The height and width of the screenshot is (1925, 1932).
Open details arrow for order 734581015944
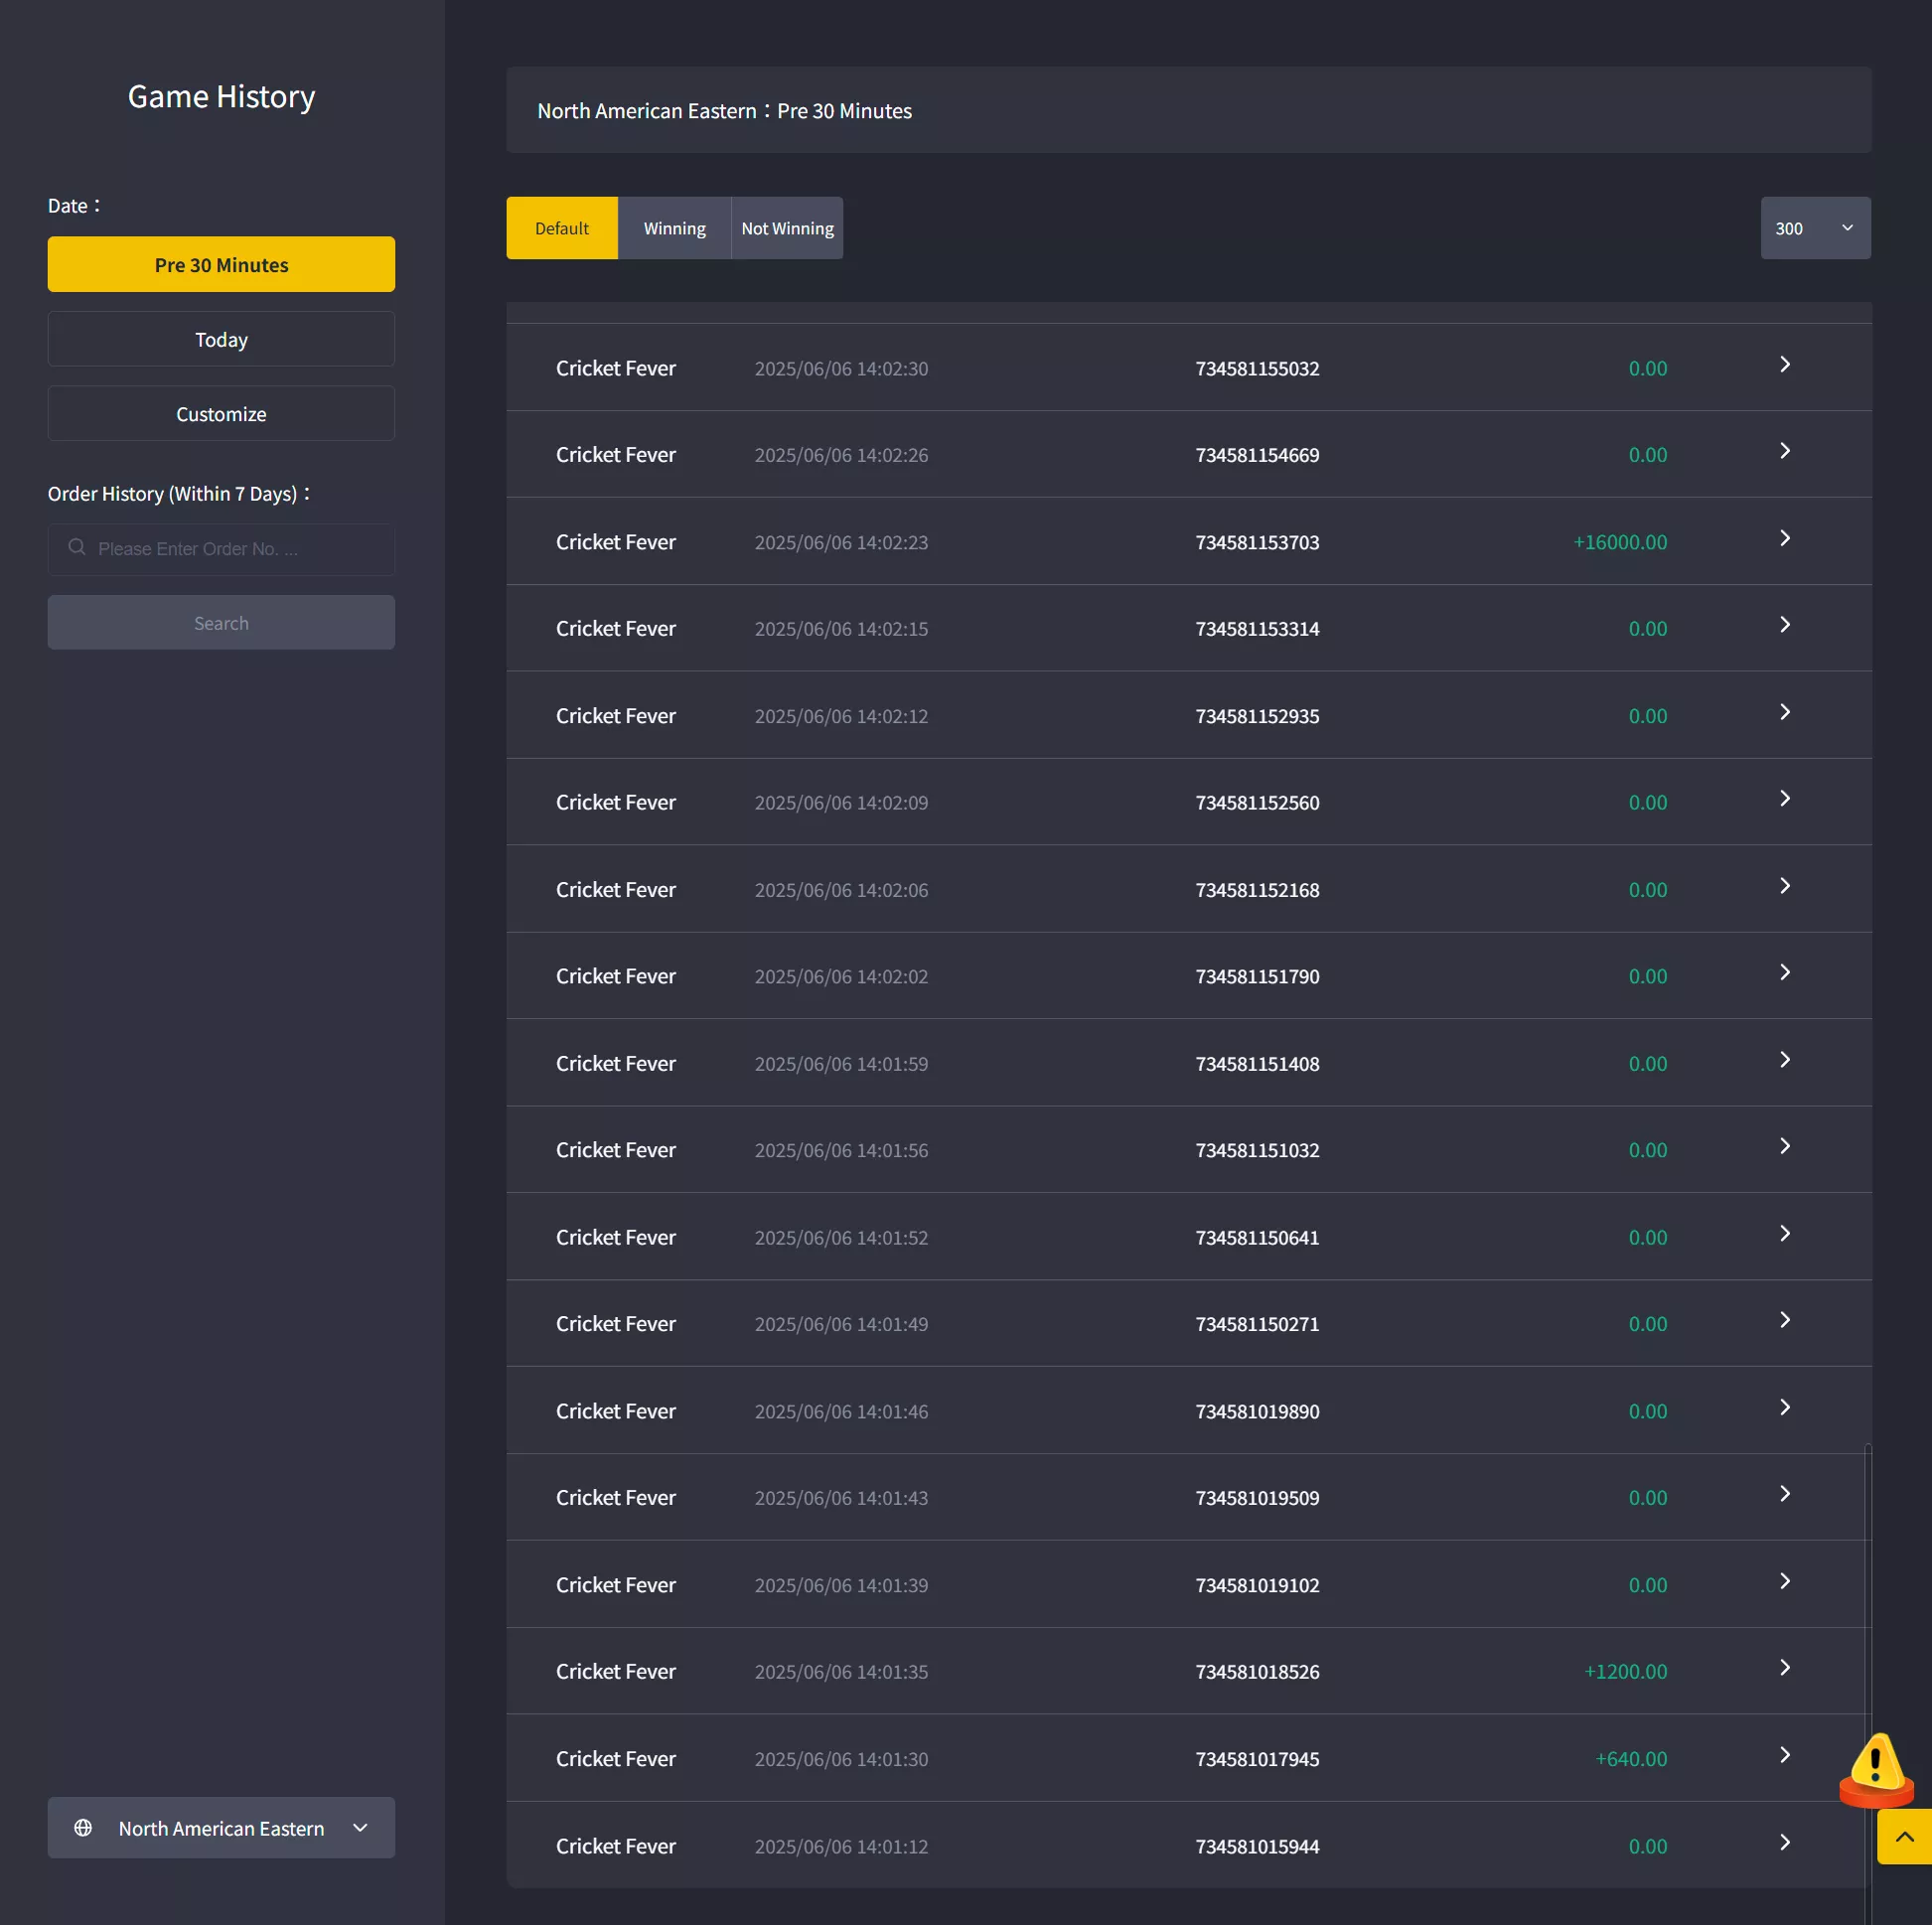coord(1785,1842)
